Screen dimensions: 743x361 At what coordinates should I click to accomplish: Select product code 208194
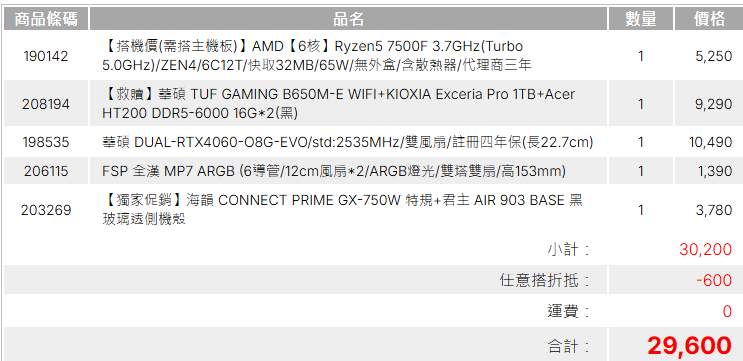[46, 104]
